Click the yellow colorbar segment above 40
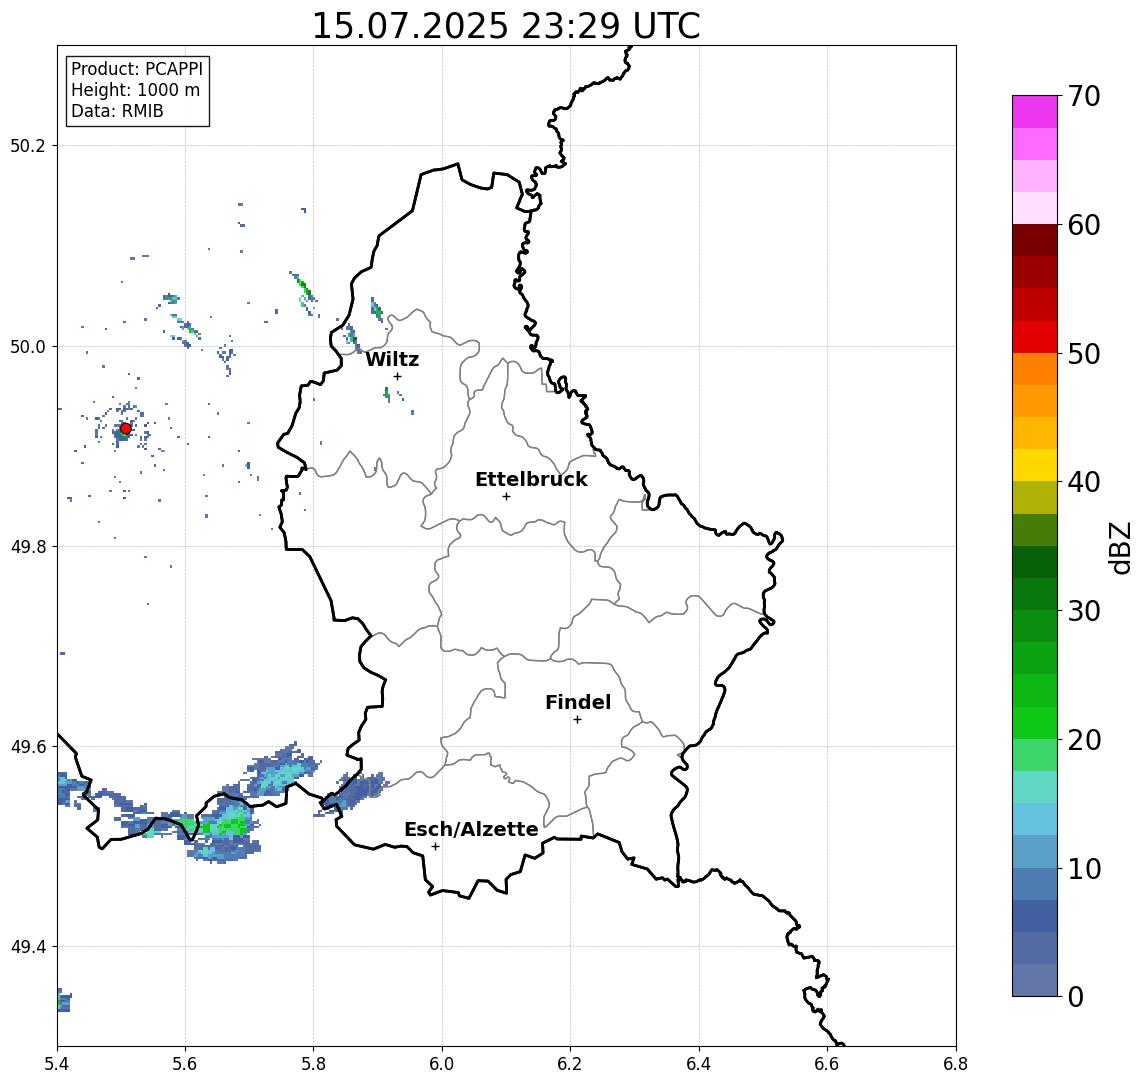This screenshot has width=1145, height=1084. [1035, 465]
